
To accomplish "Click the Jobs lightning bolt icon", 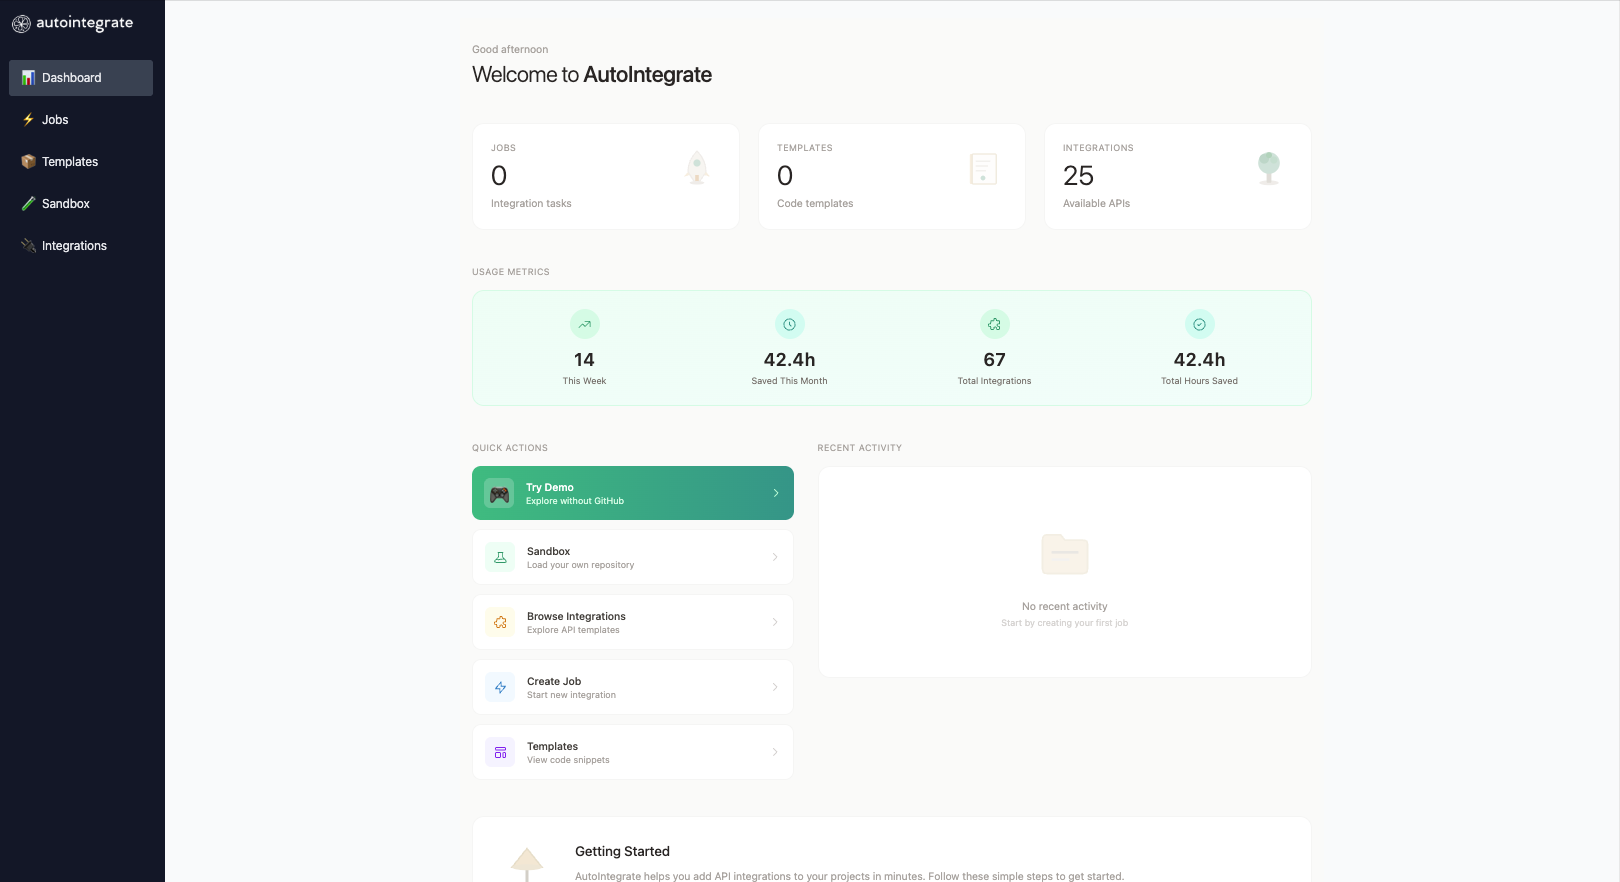I will click(x=28, y=120).
